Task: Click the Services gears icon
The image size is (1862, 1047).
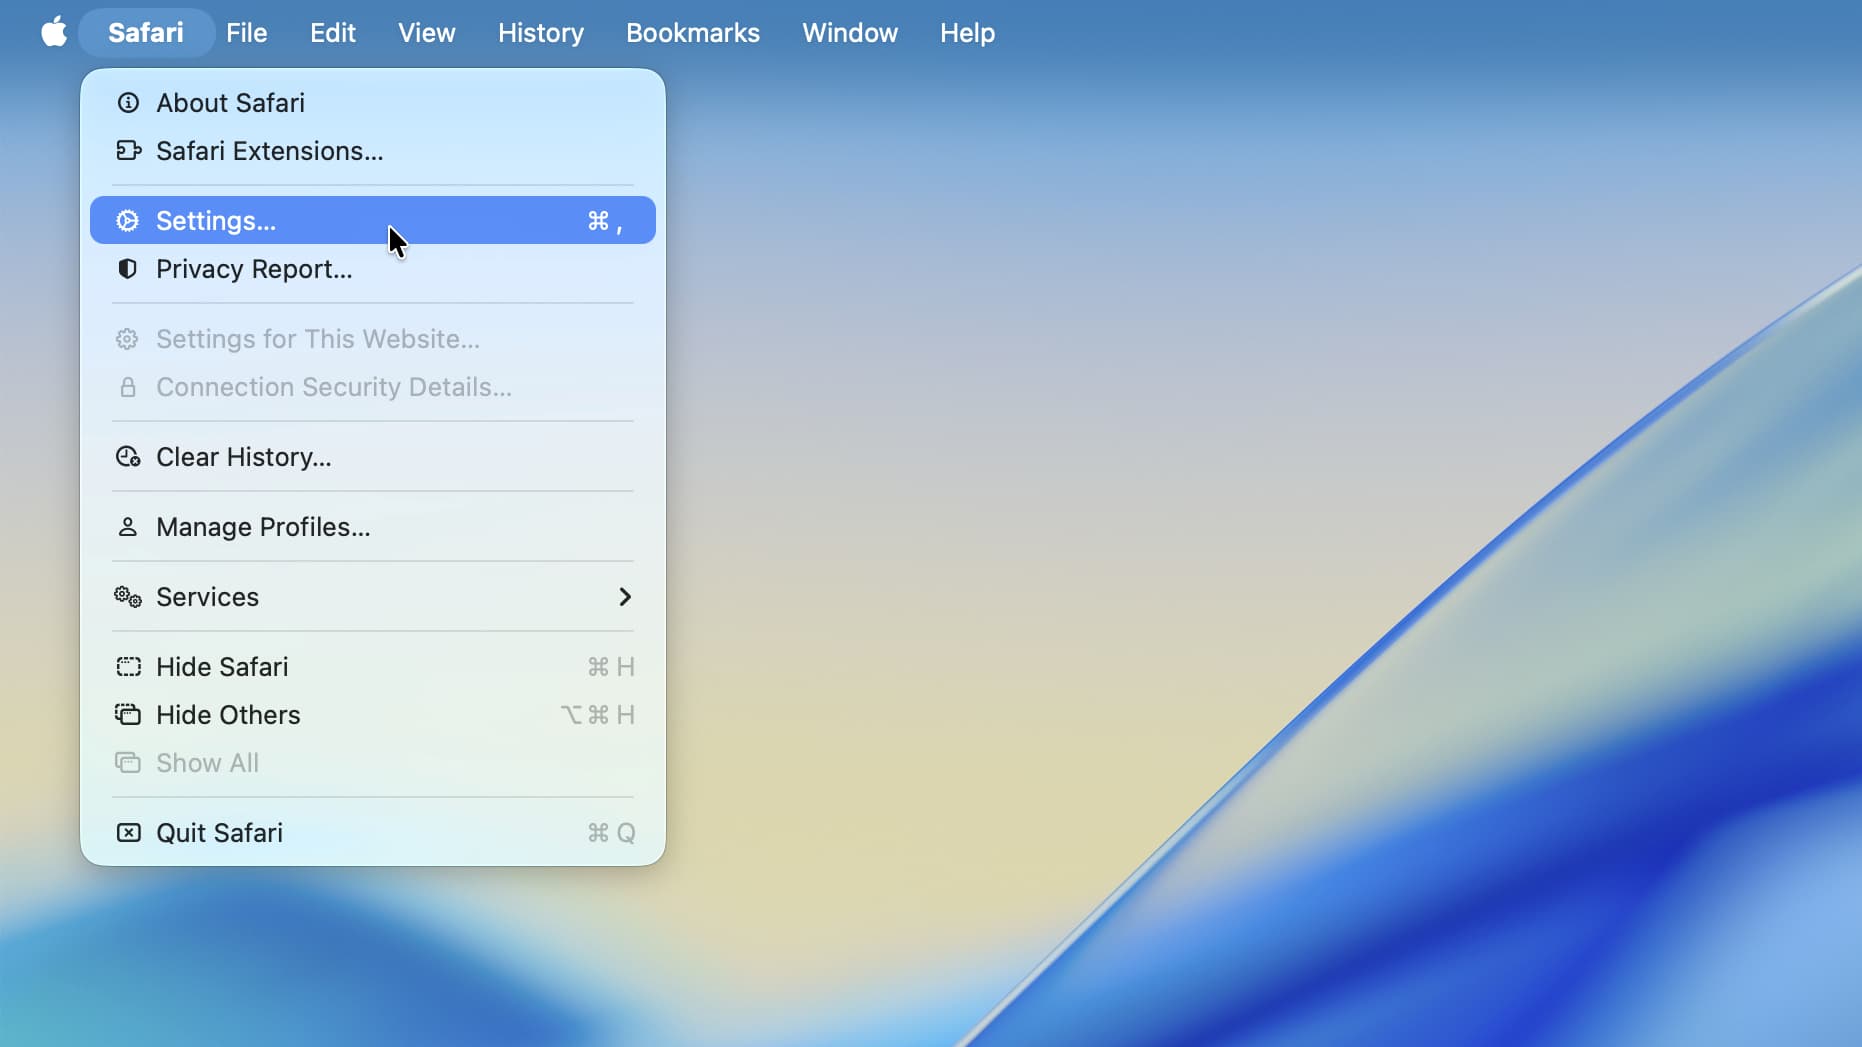Action: 128,597
